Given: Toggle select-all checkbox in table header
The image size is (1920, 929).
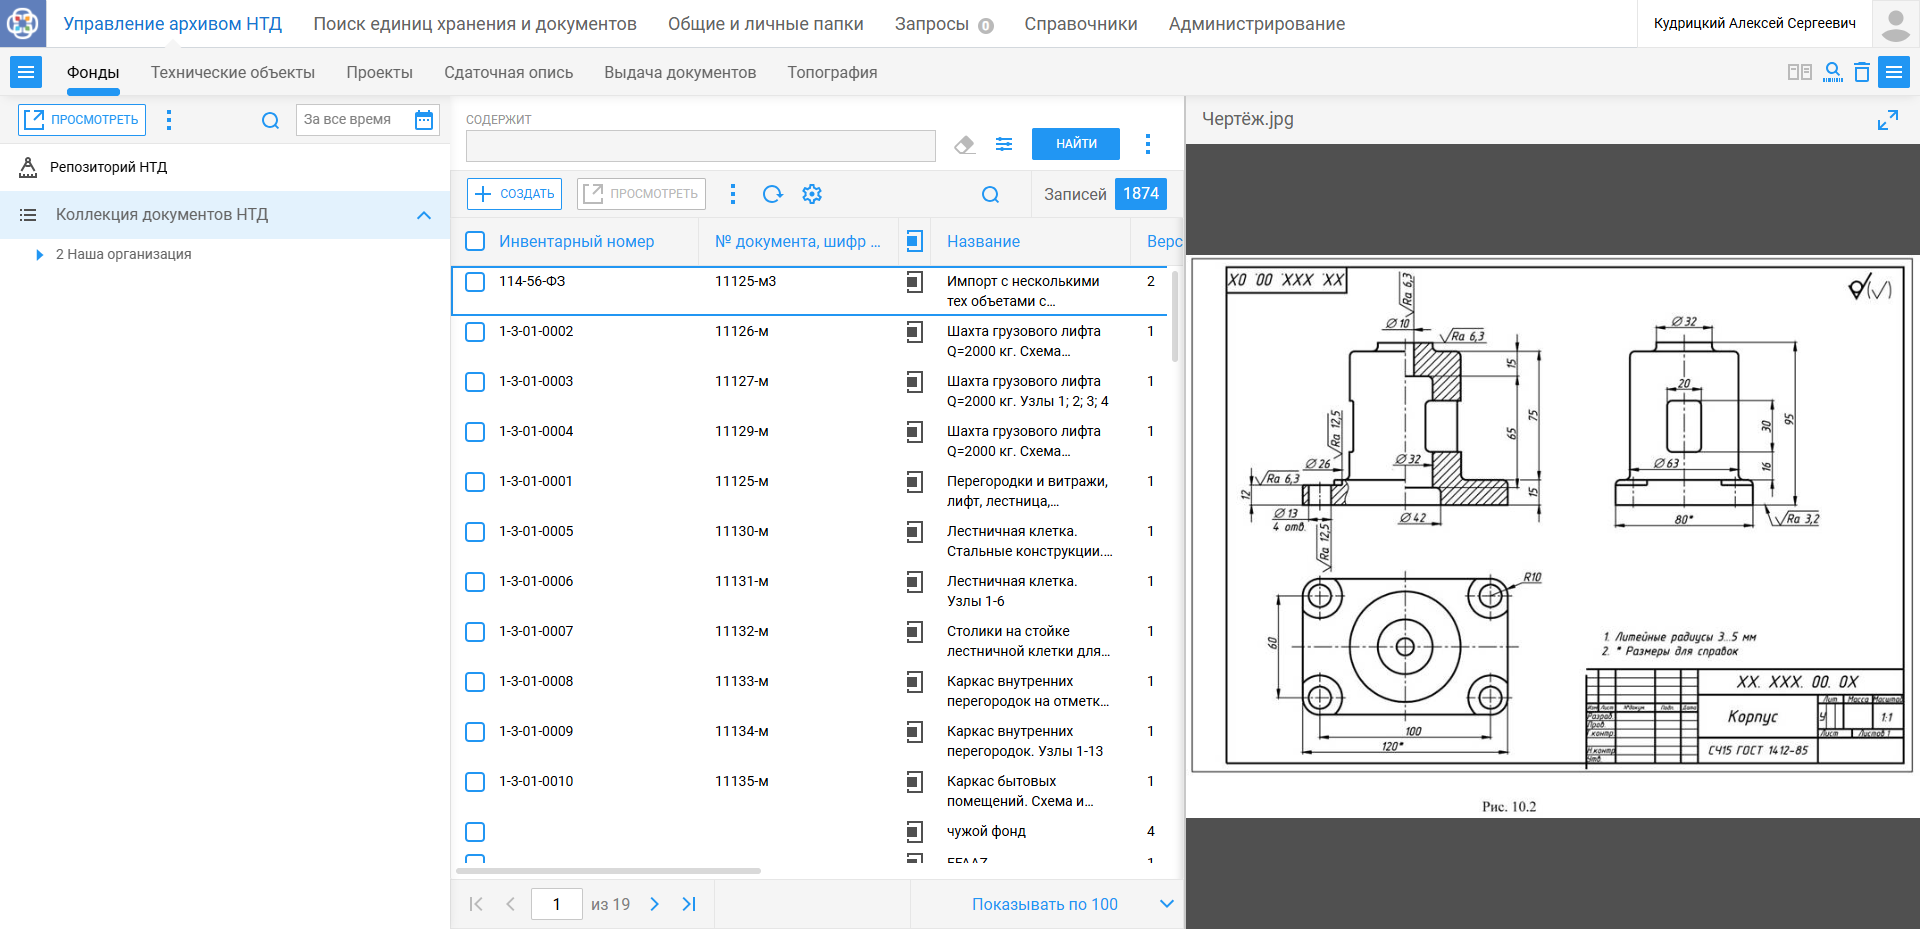Looking at the screenshot, I should tap(475, 241).
